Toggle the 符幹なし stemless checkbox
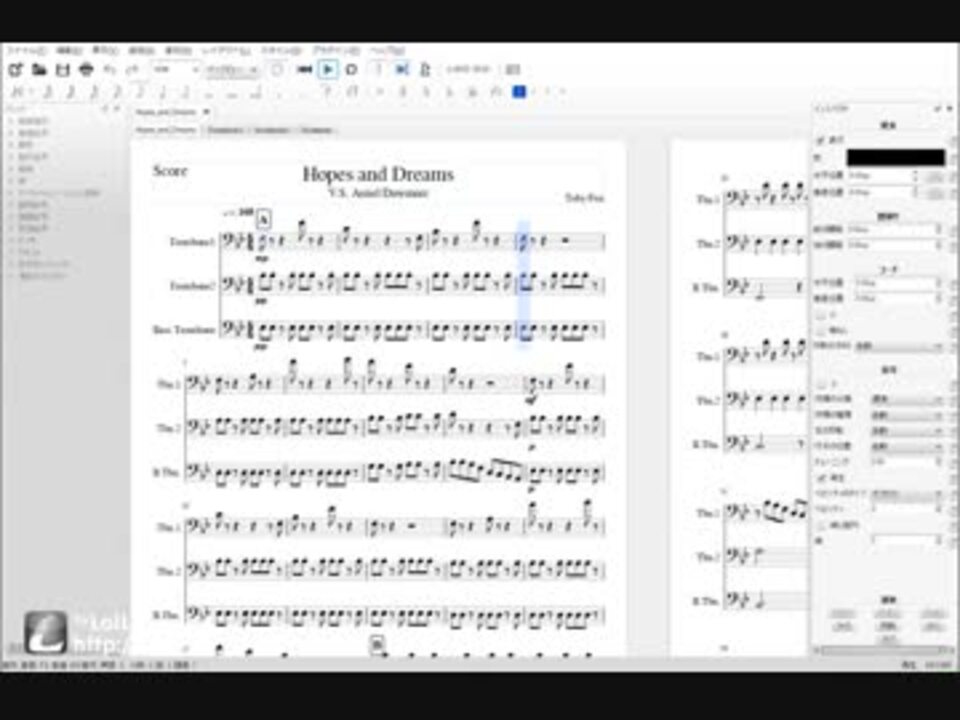Viewport: 960px width, 720px height. pyautogui.click(x=821, y=331)
